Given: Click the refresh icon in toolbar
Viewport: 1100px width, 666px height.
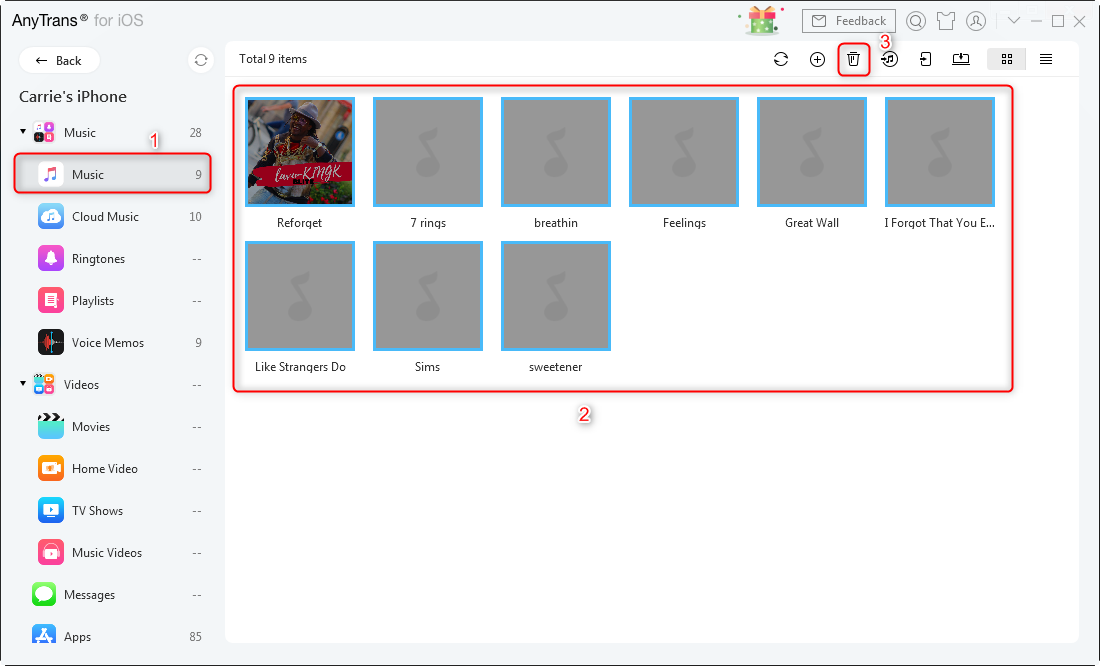Looking at the screenshot, I should point(781,60).
